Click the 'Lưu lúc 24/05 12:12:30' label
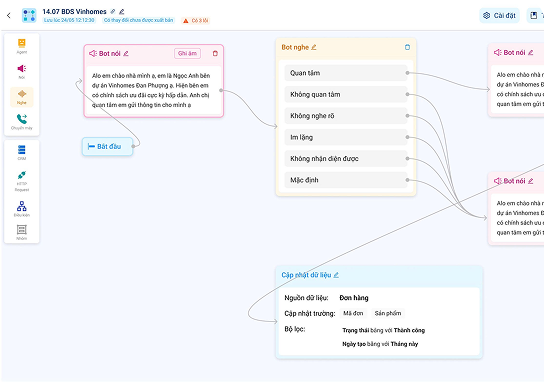544x385 pixels. (69, 20)
